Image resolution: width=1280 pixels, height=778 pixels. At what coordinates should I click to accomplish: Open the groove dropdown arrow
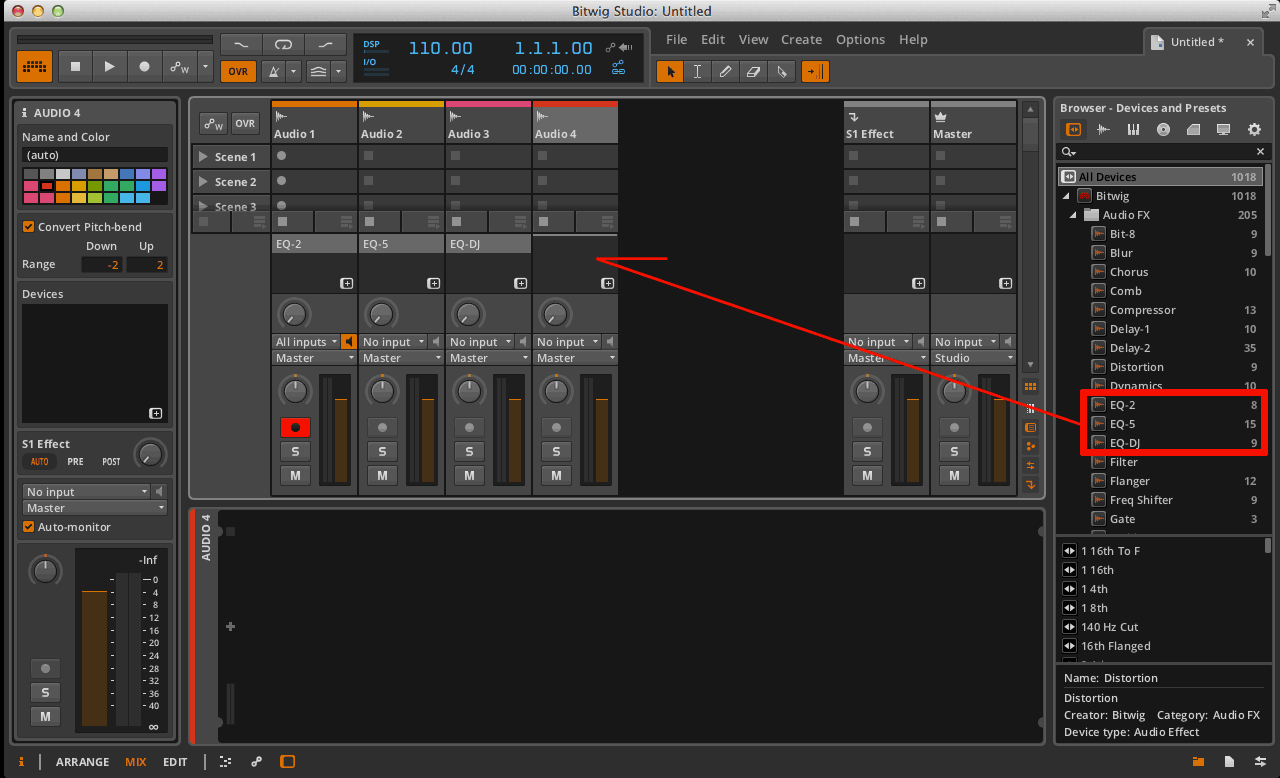[x=339, y=71]
